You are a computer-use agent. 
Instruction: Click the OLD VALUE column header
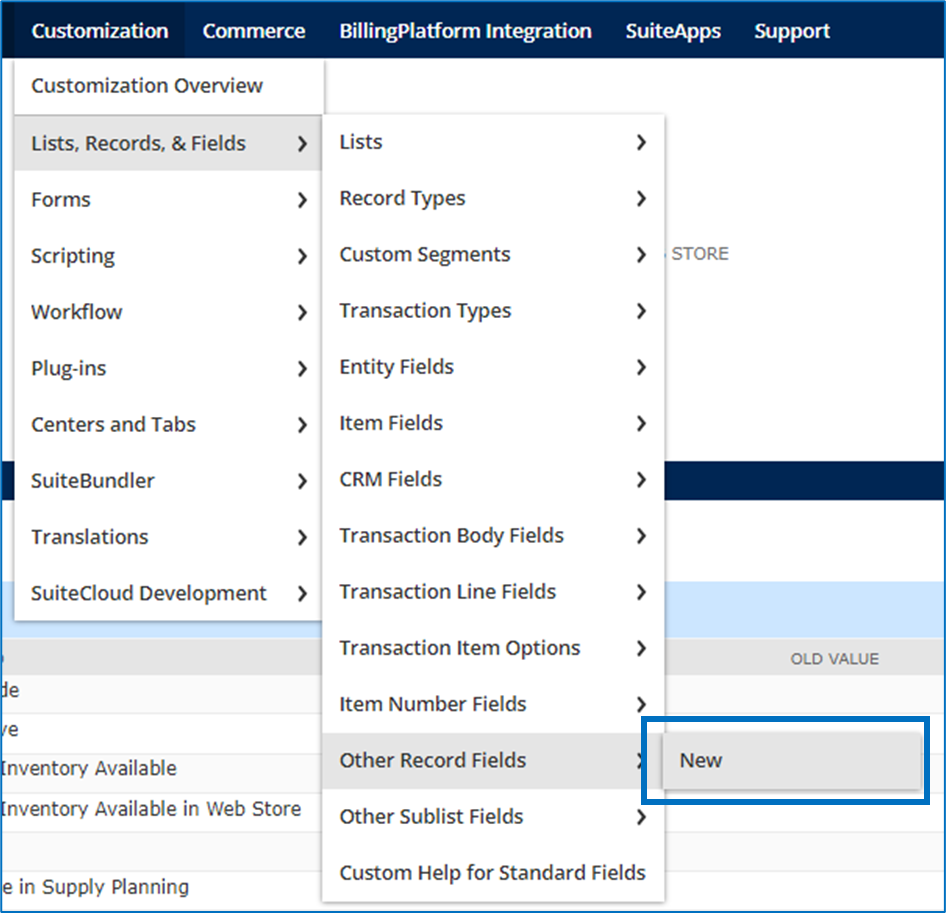[834, 659]
